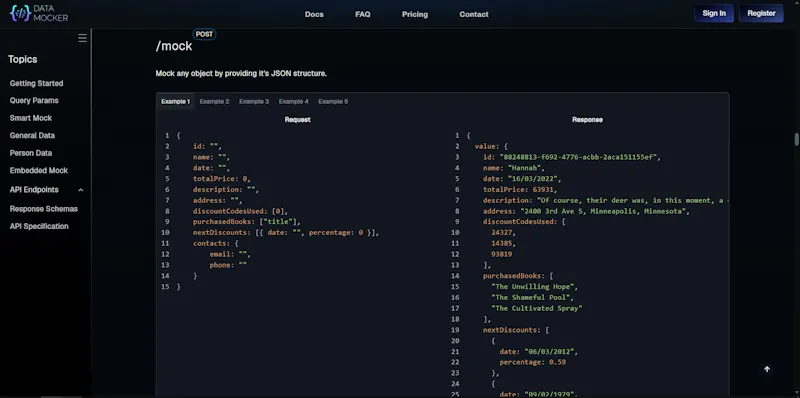Click request line 'contacts: {'
Image resolution: width=800 pixels, height=398 pixels.
[x=215, y=243]
